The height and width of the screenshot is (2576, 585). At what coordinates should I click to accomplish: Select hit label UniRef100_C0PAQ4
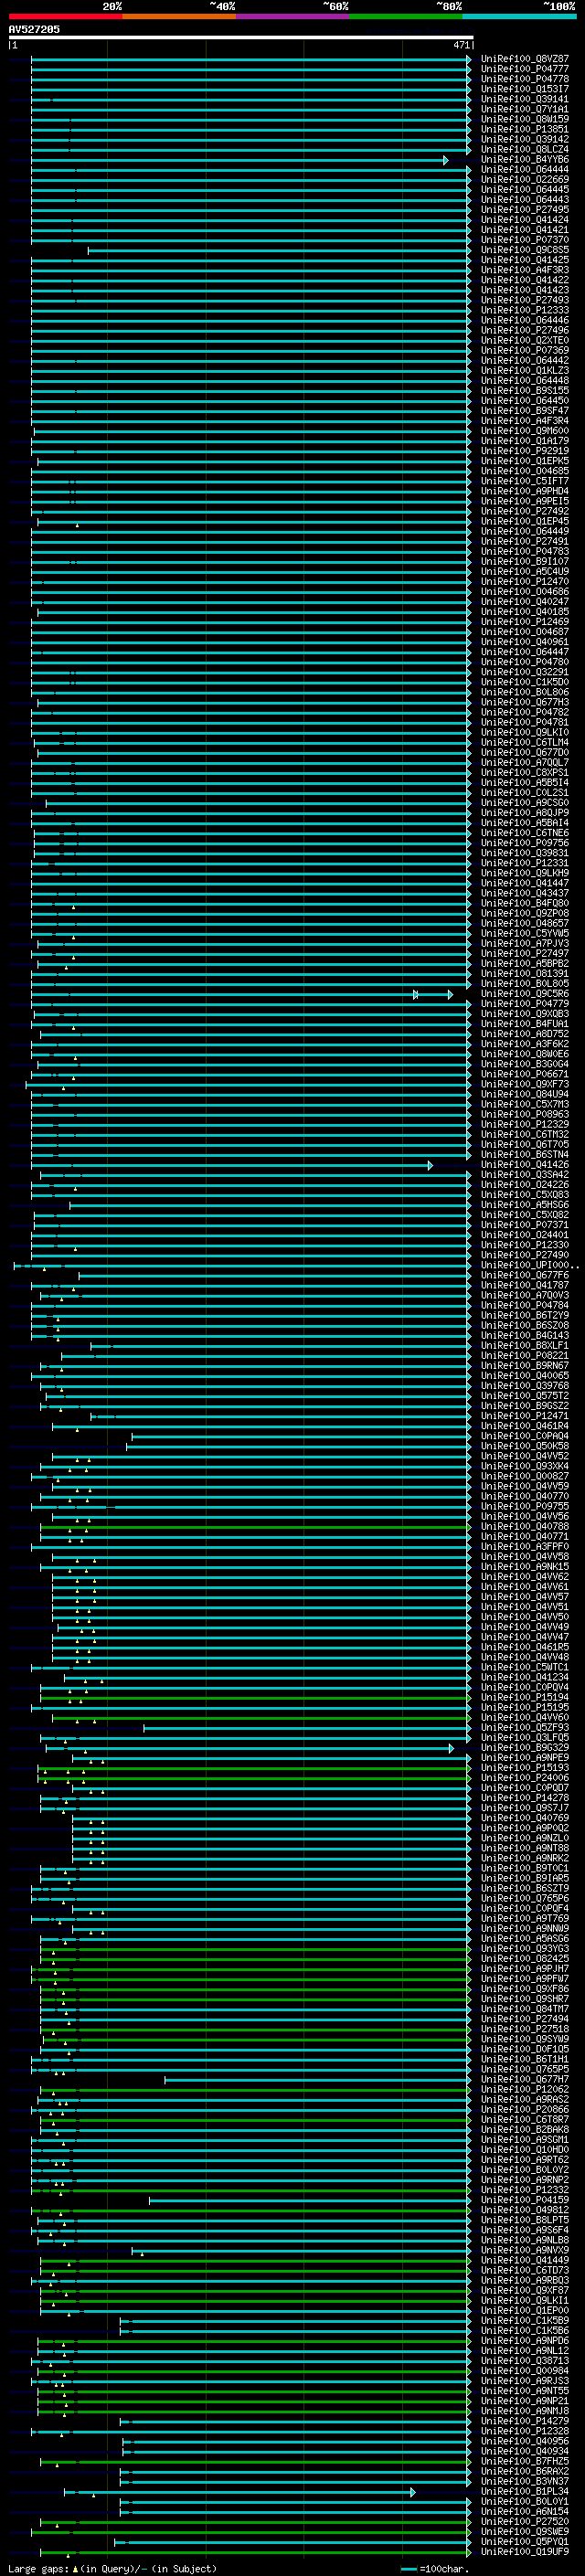(x=525, y=1436)
